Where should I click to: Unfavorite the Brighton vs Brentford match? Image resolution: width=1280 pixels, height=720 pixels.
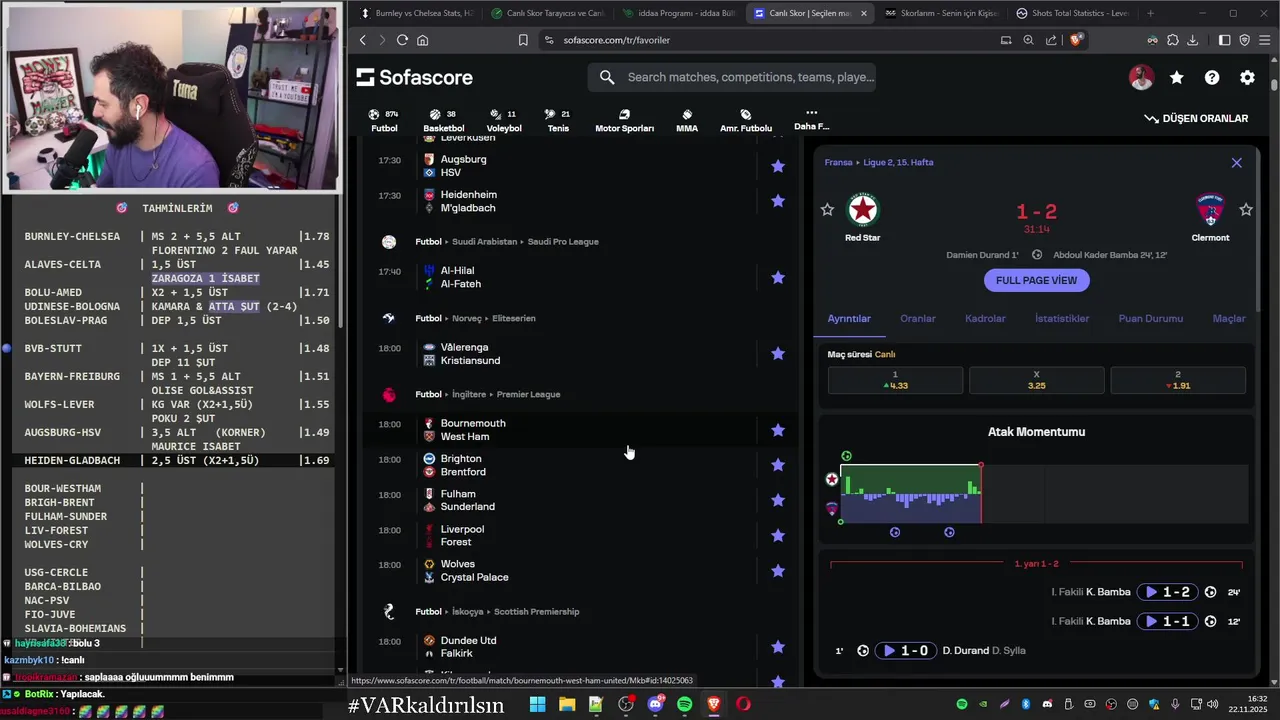[778, 465]
